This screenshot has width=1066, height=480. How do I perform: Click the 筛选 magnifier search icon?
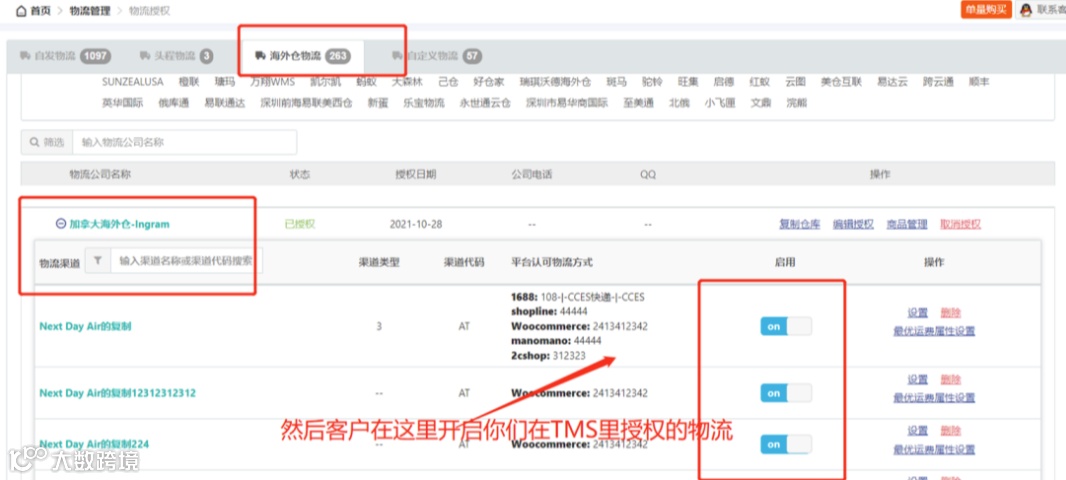point(34,143)
